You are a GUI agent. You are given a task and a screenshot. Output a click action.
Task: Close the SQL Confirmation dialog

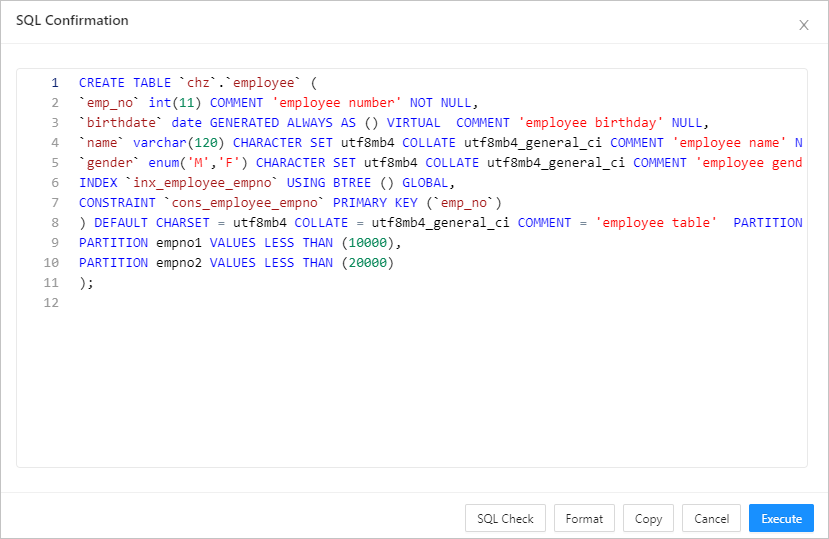pyautogui.click(x=803, y=25)
